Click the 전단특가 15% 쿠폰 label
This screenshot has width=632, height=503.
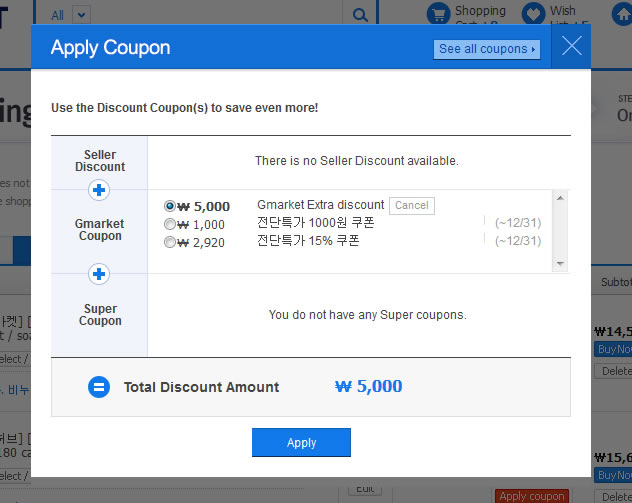pos(308,241)
